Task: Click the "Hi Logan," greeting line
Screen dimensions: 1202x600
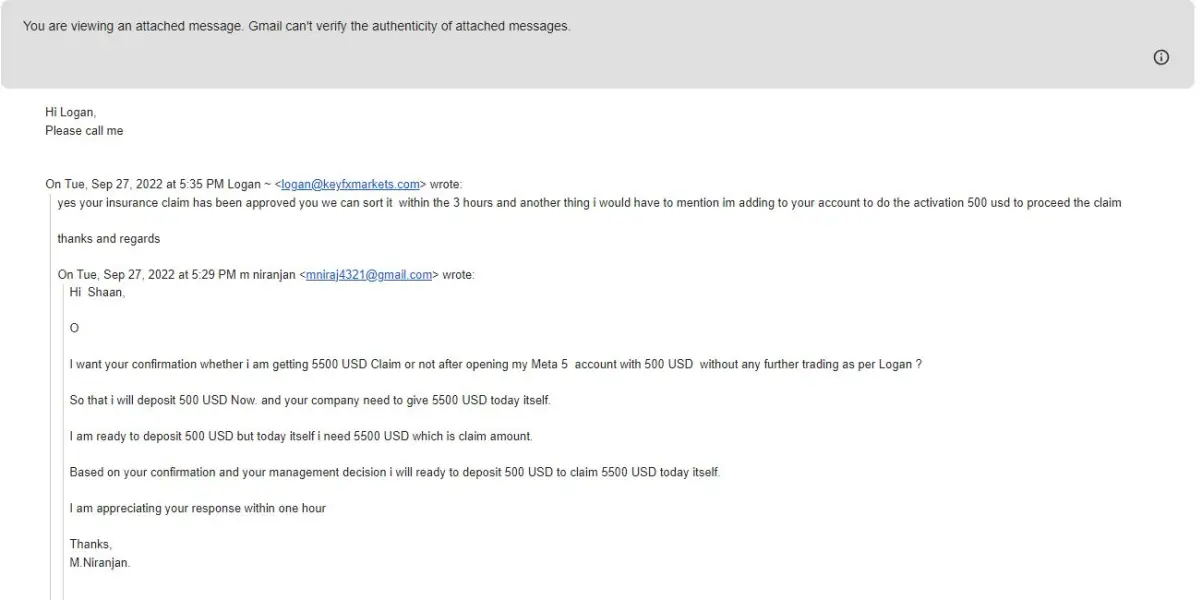Action: coord(70,113)
